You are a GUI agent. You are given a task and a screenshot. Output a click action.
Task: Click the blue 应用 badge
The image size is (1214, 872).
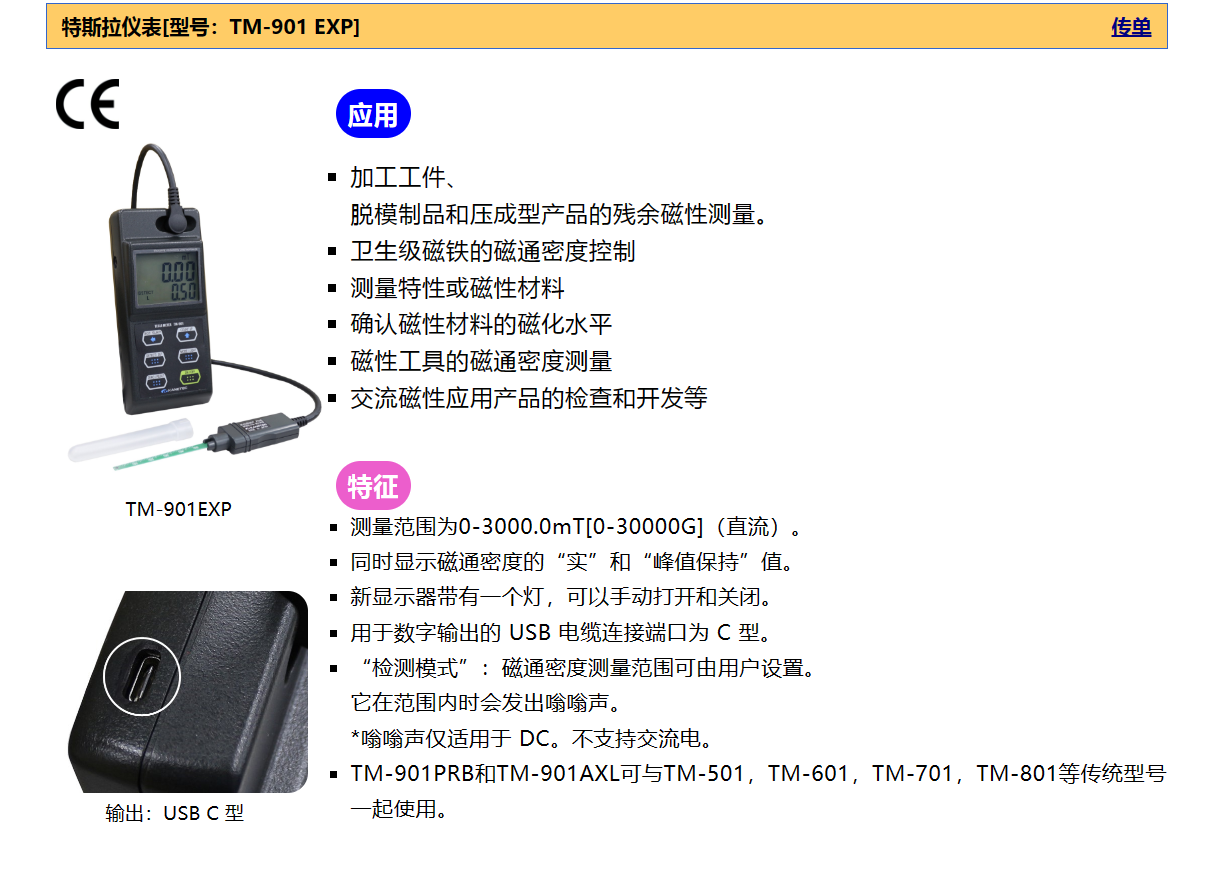[373, 114]
